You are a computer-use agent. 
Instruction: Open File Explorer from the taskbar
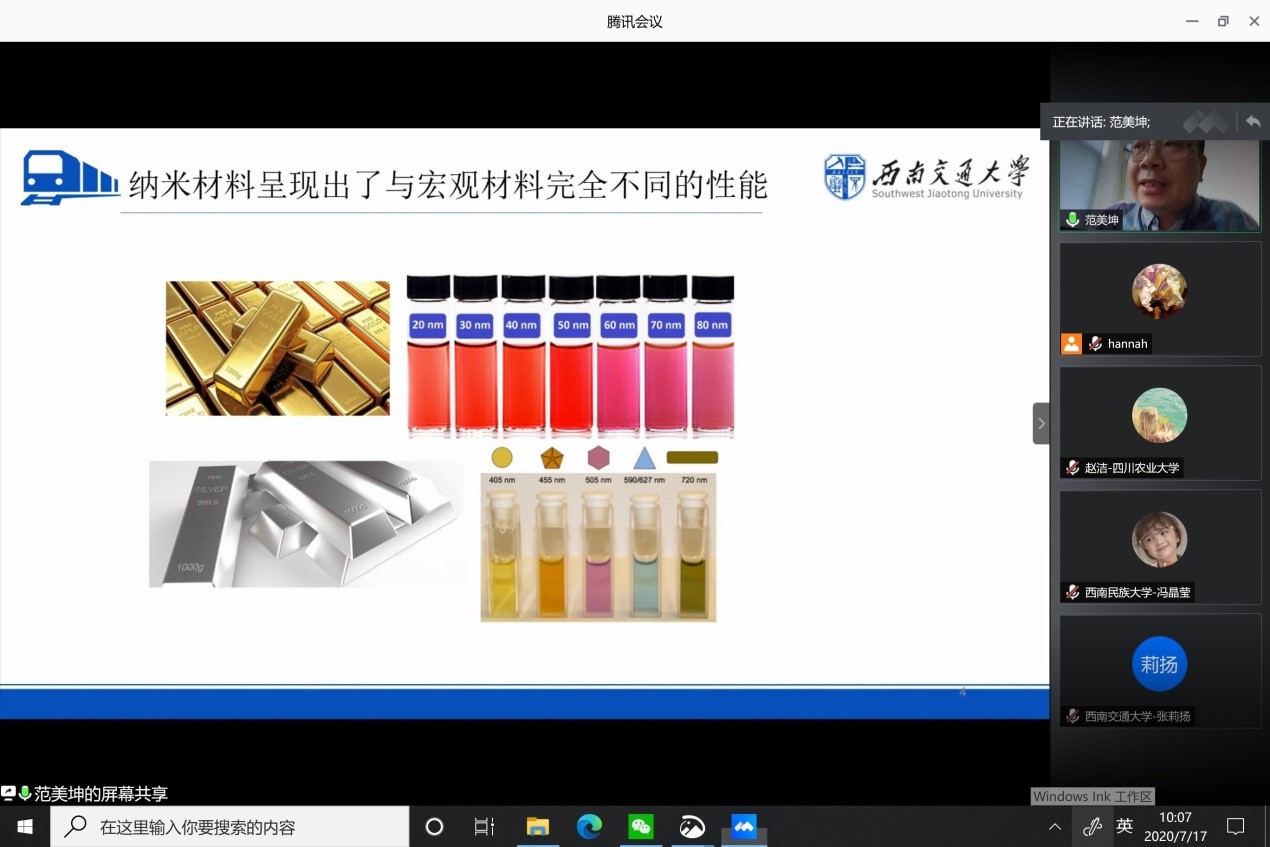click(538, 826)
